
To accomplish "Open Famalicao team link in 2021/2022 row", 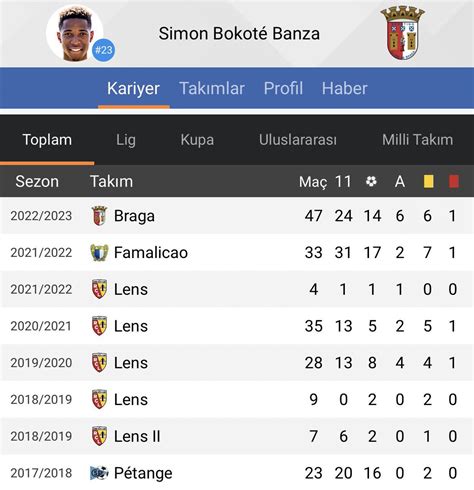I will [x=151, y=252].
